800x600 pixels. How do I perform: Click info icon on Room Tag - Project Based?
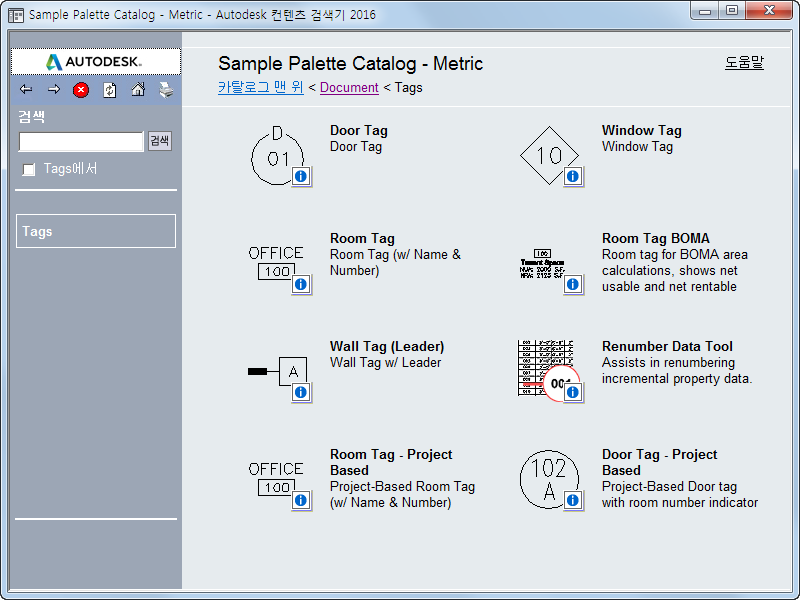coord(301,500)
